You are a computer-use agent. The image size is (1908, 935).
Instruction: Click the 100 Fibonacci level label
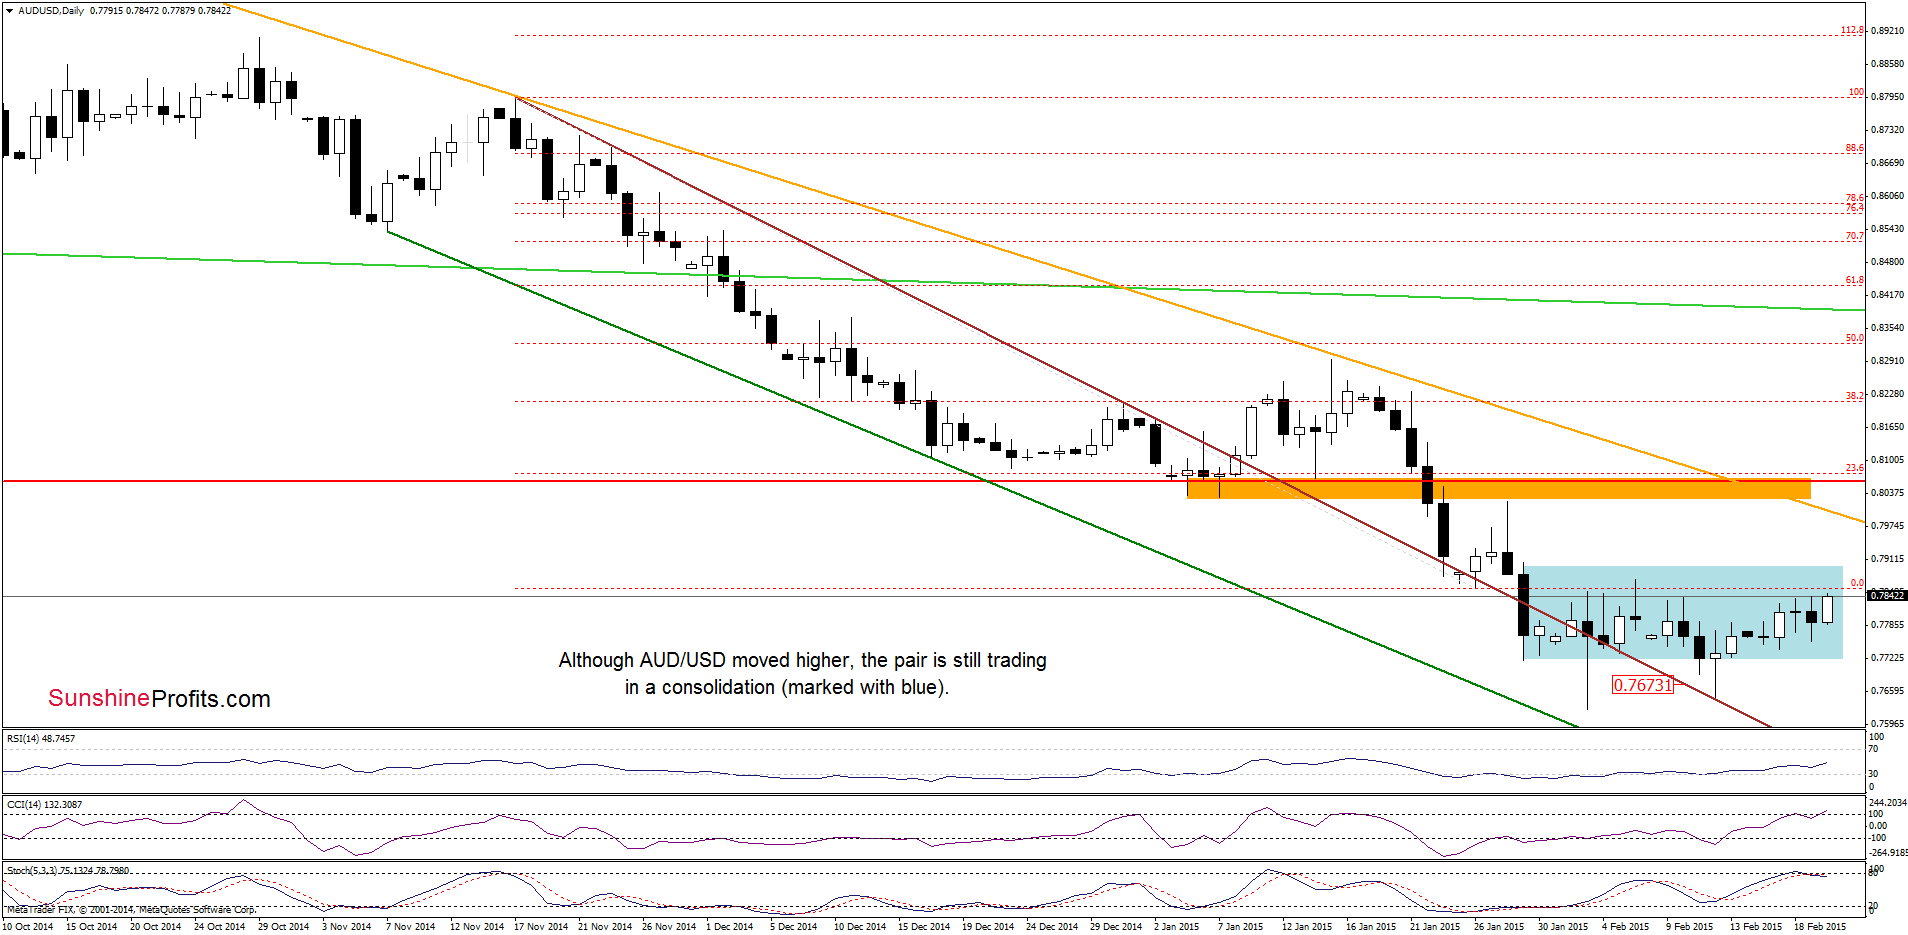pos(1856,92)
